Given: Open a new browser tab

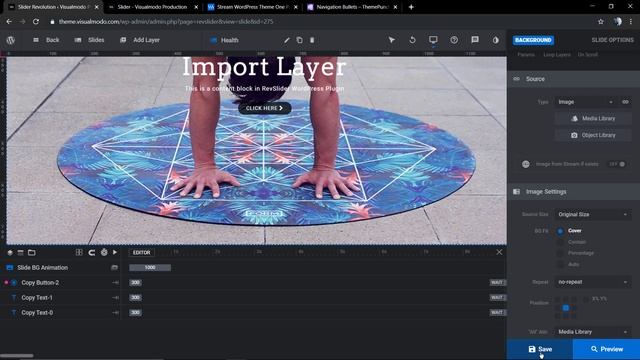Looking at the screenshot, I should pos(411,7).
